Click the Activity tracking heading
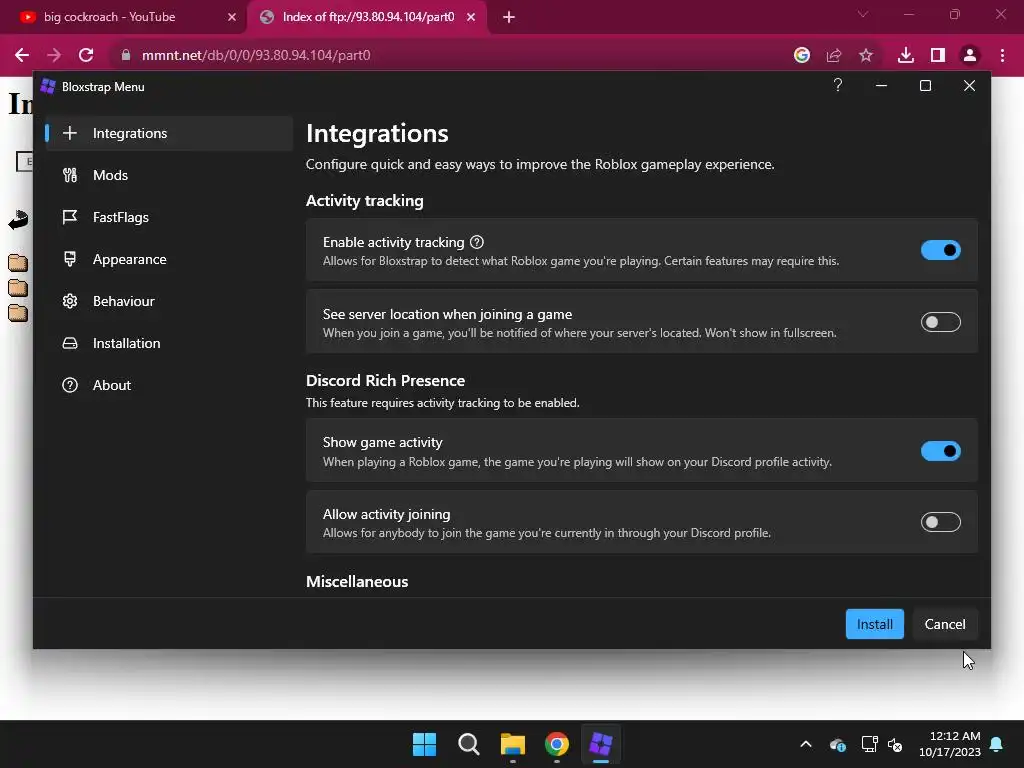 tap(364, 201)
